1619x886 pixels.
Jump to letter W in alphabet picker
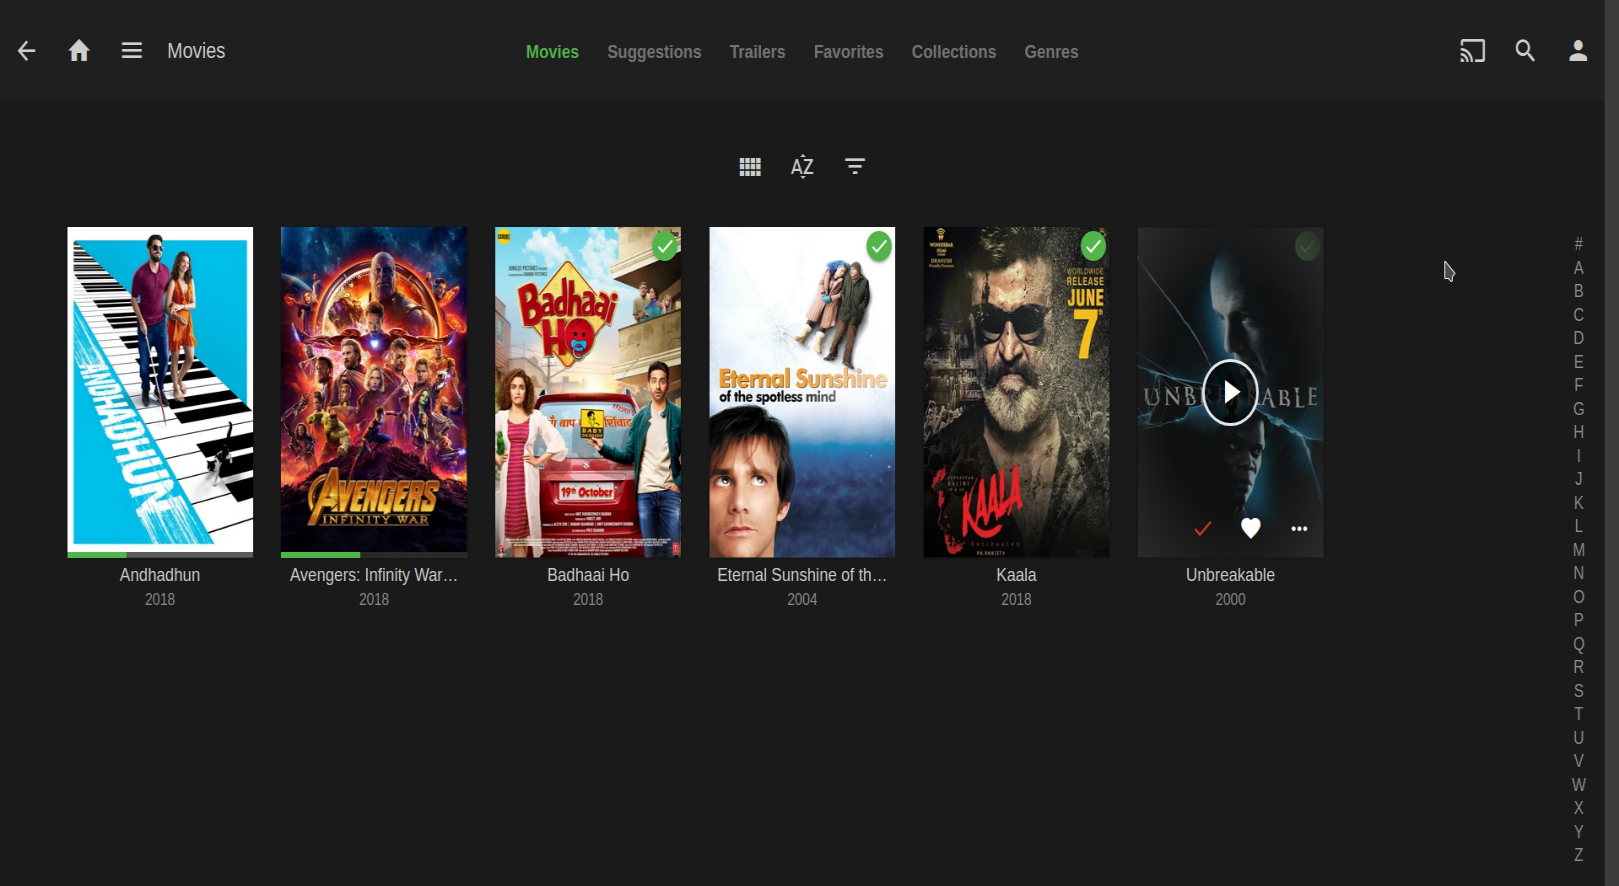(1578, 785)
